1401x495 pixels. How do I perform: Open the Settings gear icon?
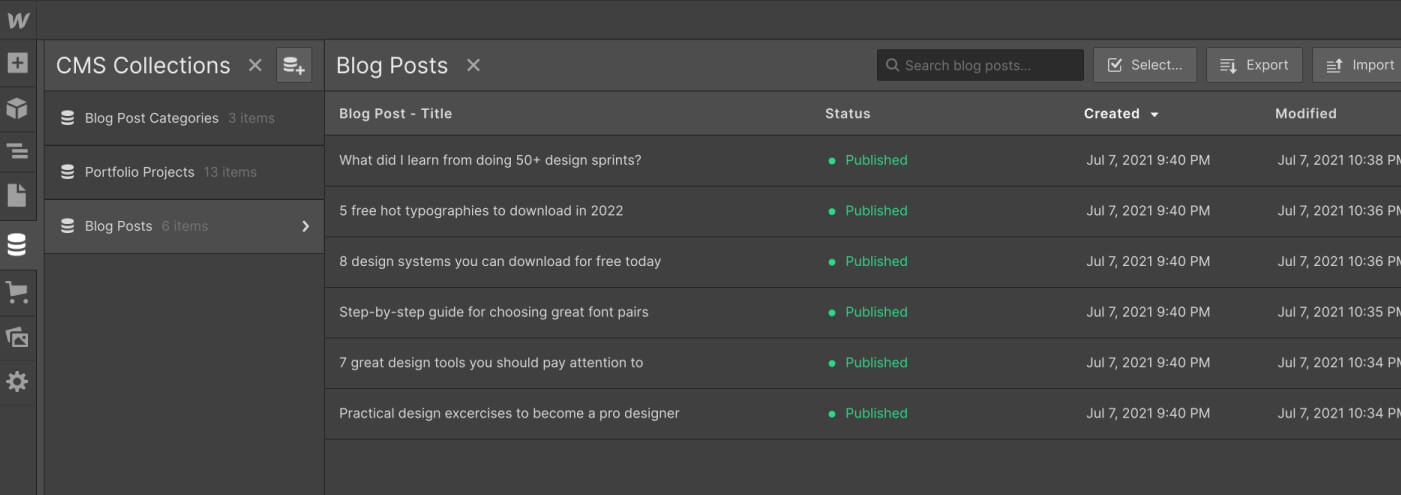17,381
